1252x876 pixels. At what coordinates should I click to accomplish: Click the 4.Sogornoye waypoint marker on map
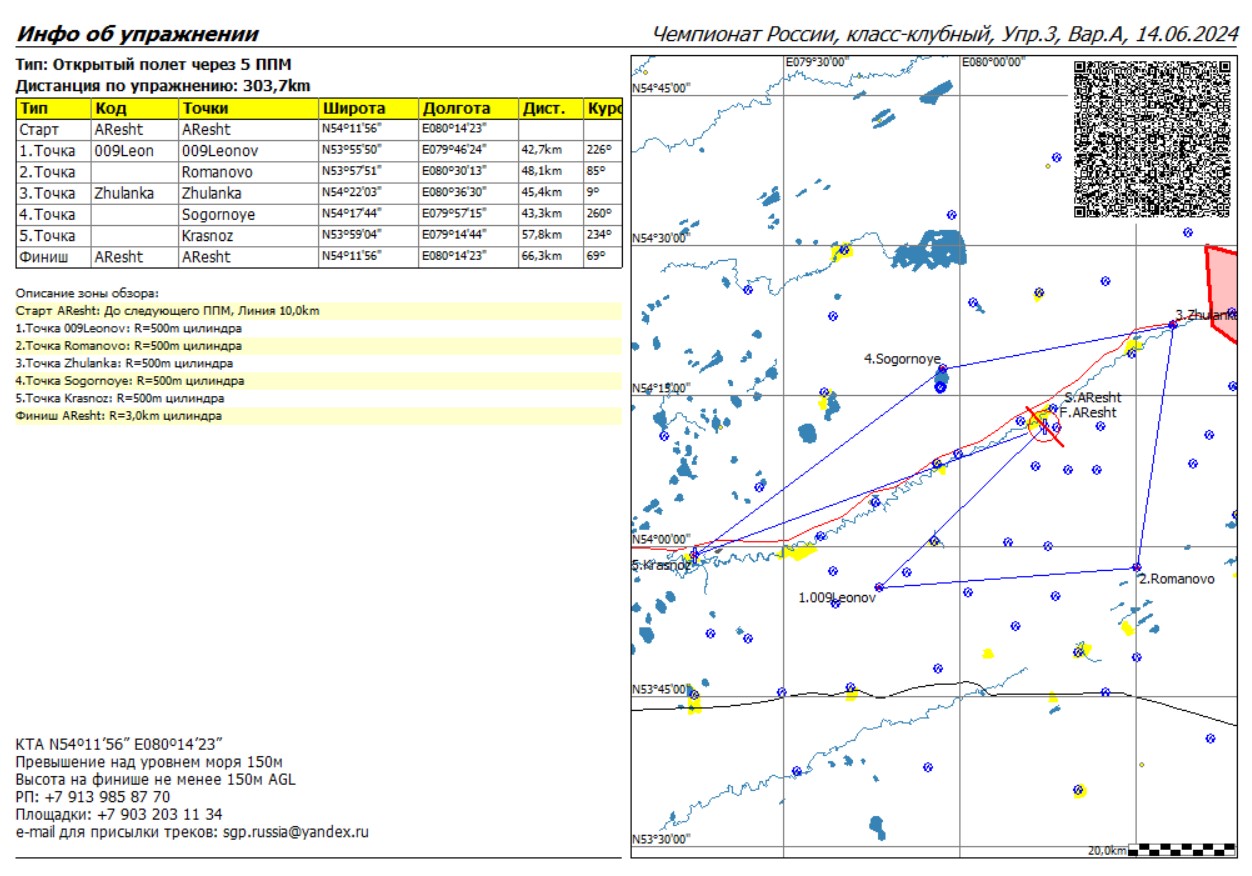942,369
